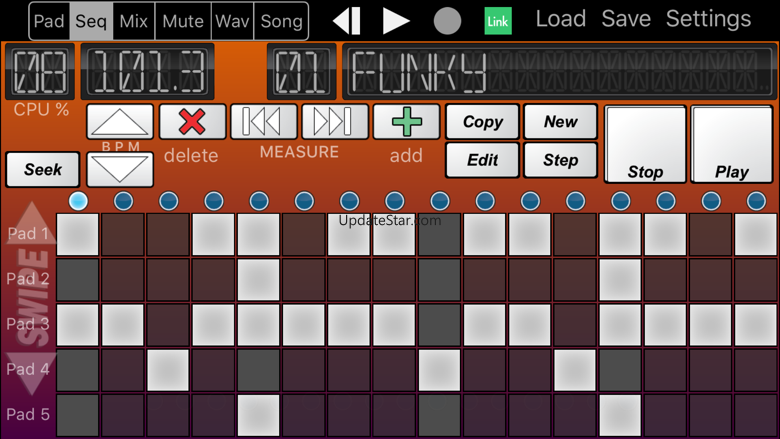
Task: Select the last step indicator dot
Action: click(x=756, y=201)
